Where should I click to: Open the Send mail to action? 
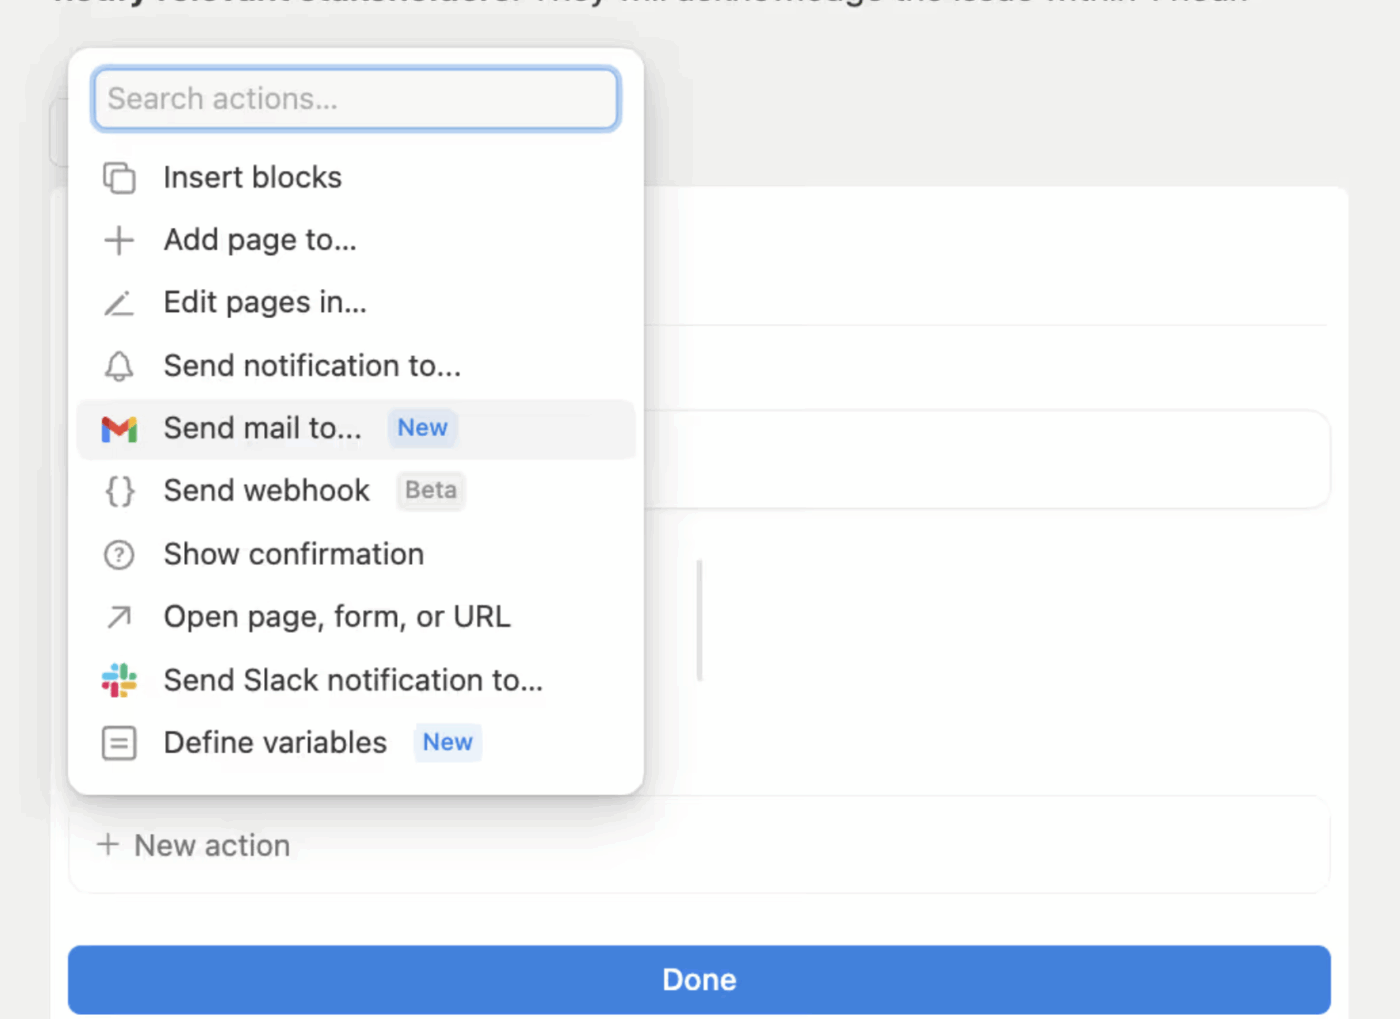point(263,428)
